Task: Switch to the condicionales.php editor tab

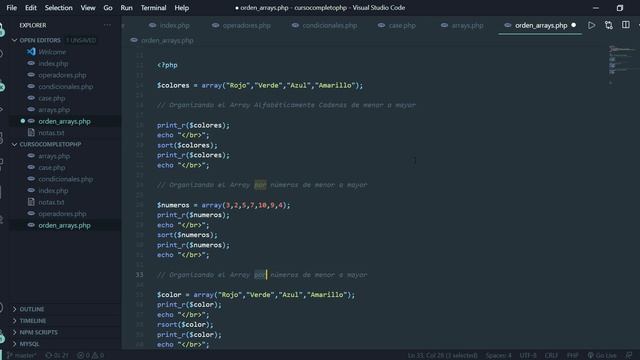Action: tap(325, 25)
